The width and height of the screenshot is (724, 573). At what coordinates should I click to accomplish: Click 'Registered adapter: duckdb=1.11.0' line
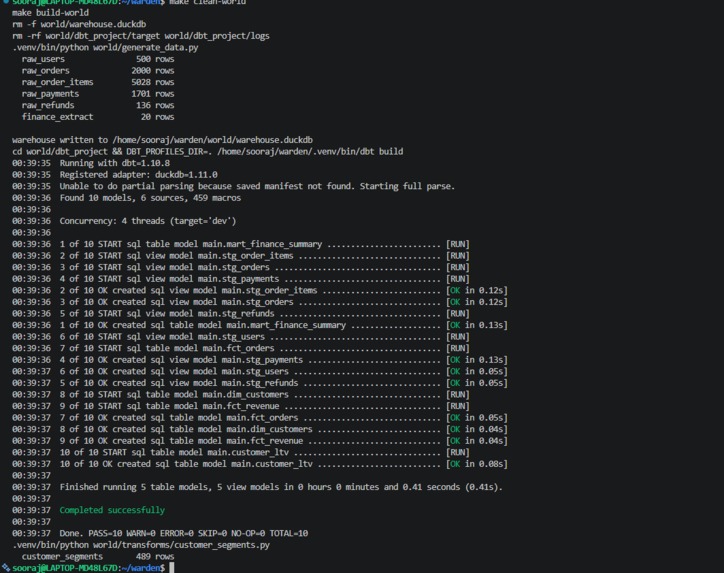click(x=115, y=175)
